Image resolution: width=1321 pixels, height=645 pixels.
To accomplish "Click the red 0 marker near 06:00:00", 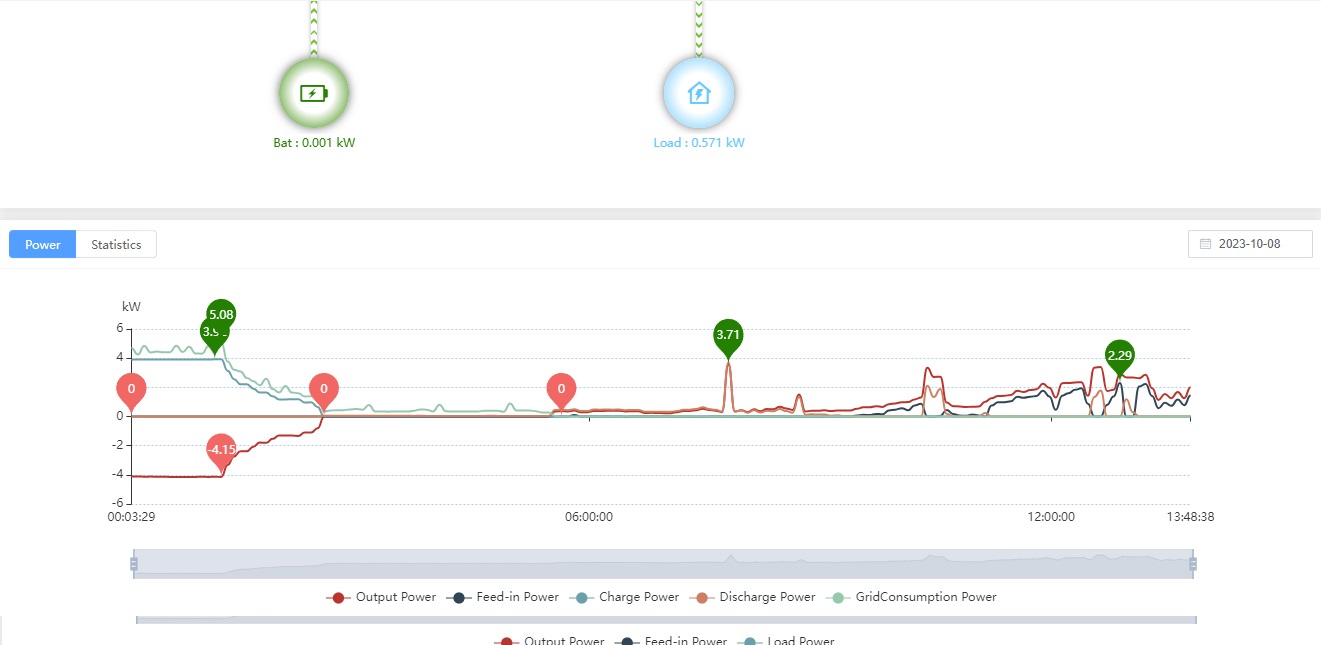I will 561,389.
